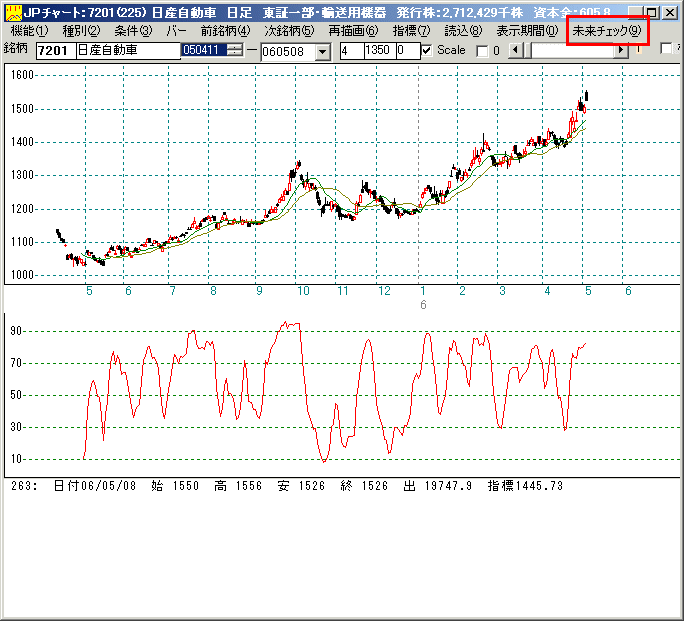Screen dimensions: 684x621
Task: Click the high price value 高 1556
Action: coord(238,485)
